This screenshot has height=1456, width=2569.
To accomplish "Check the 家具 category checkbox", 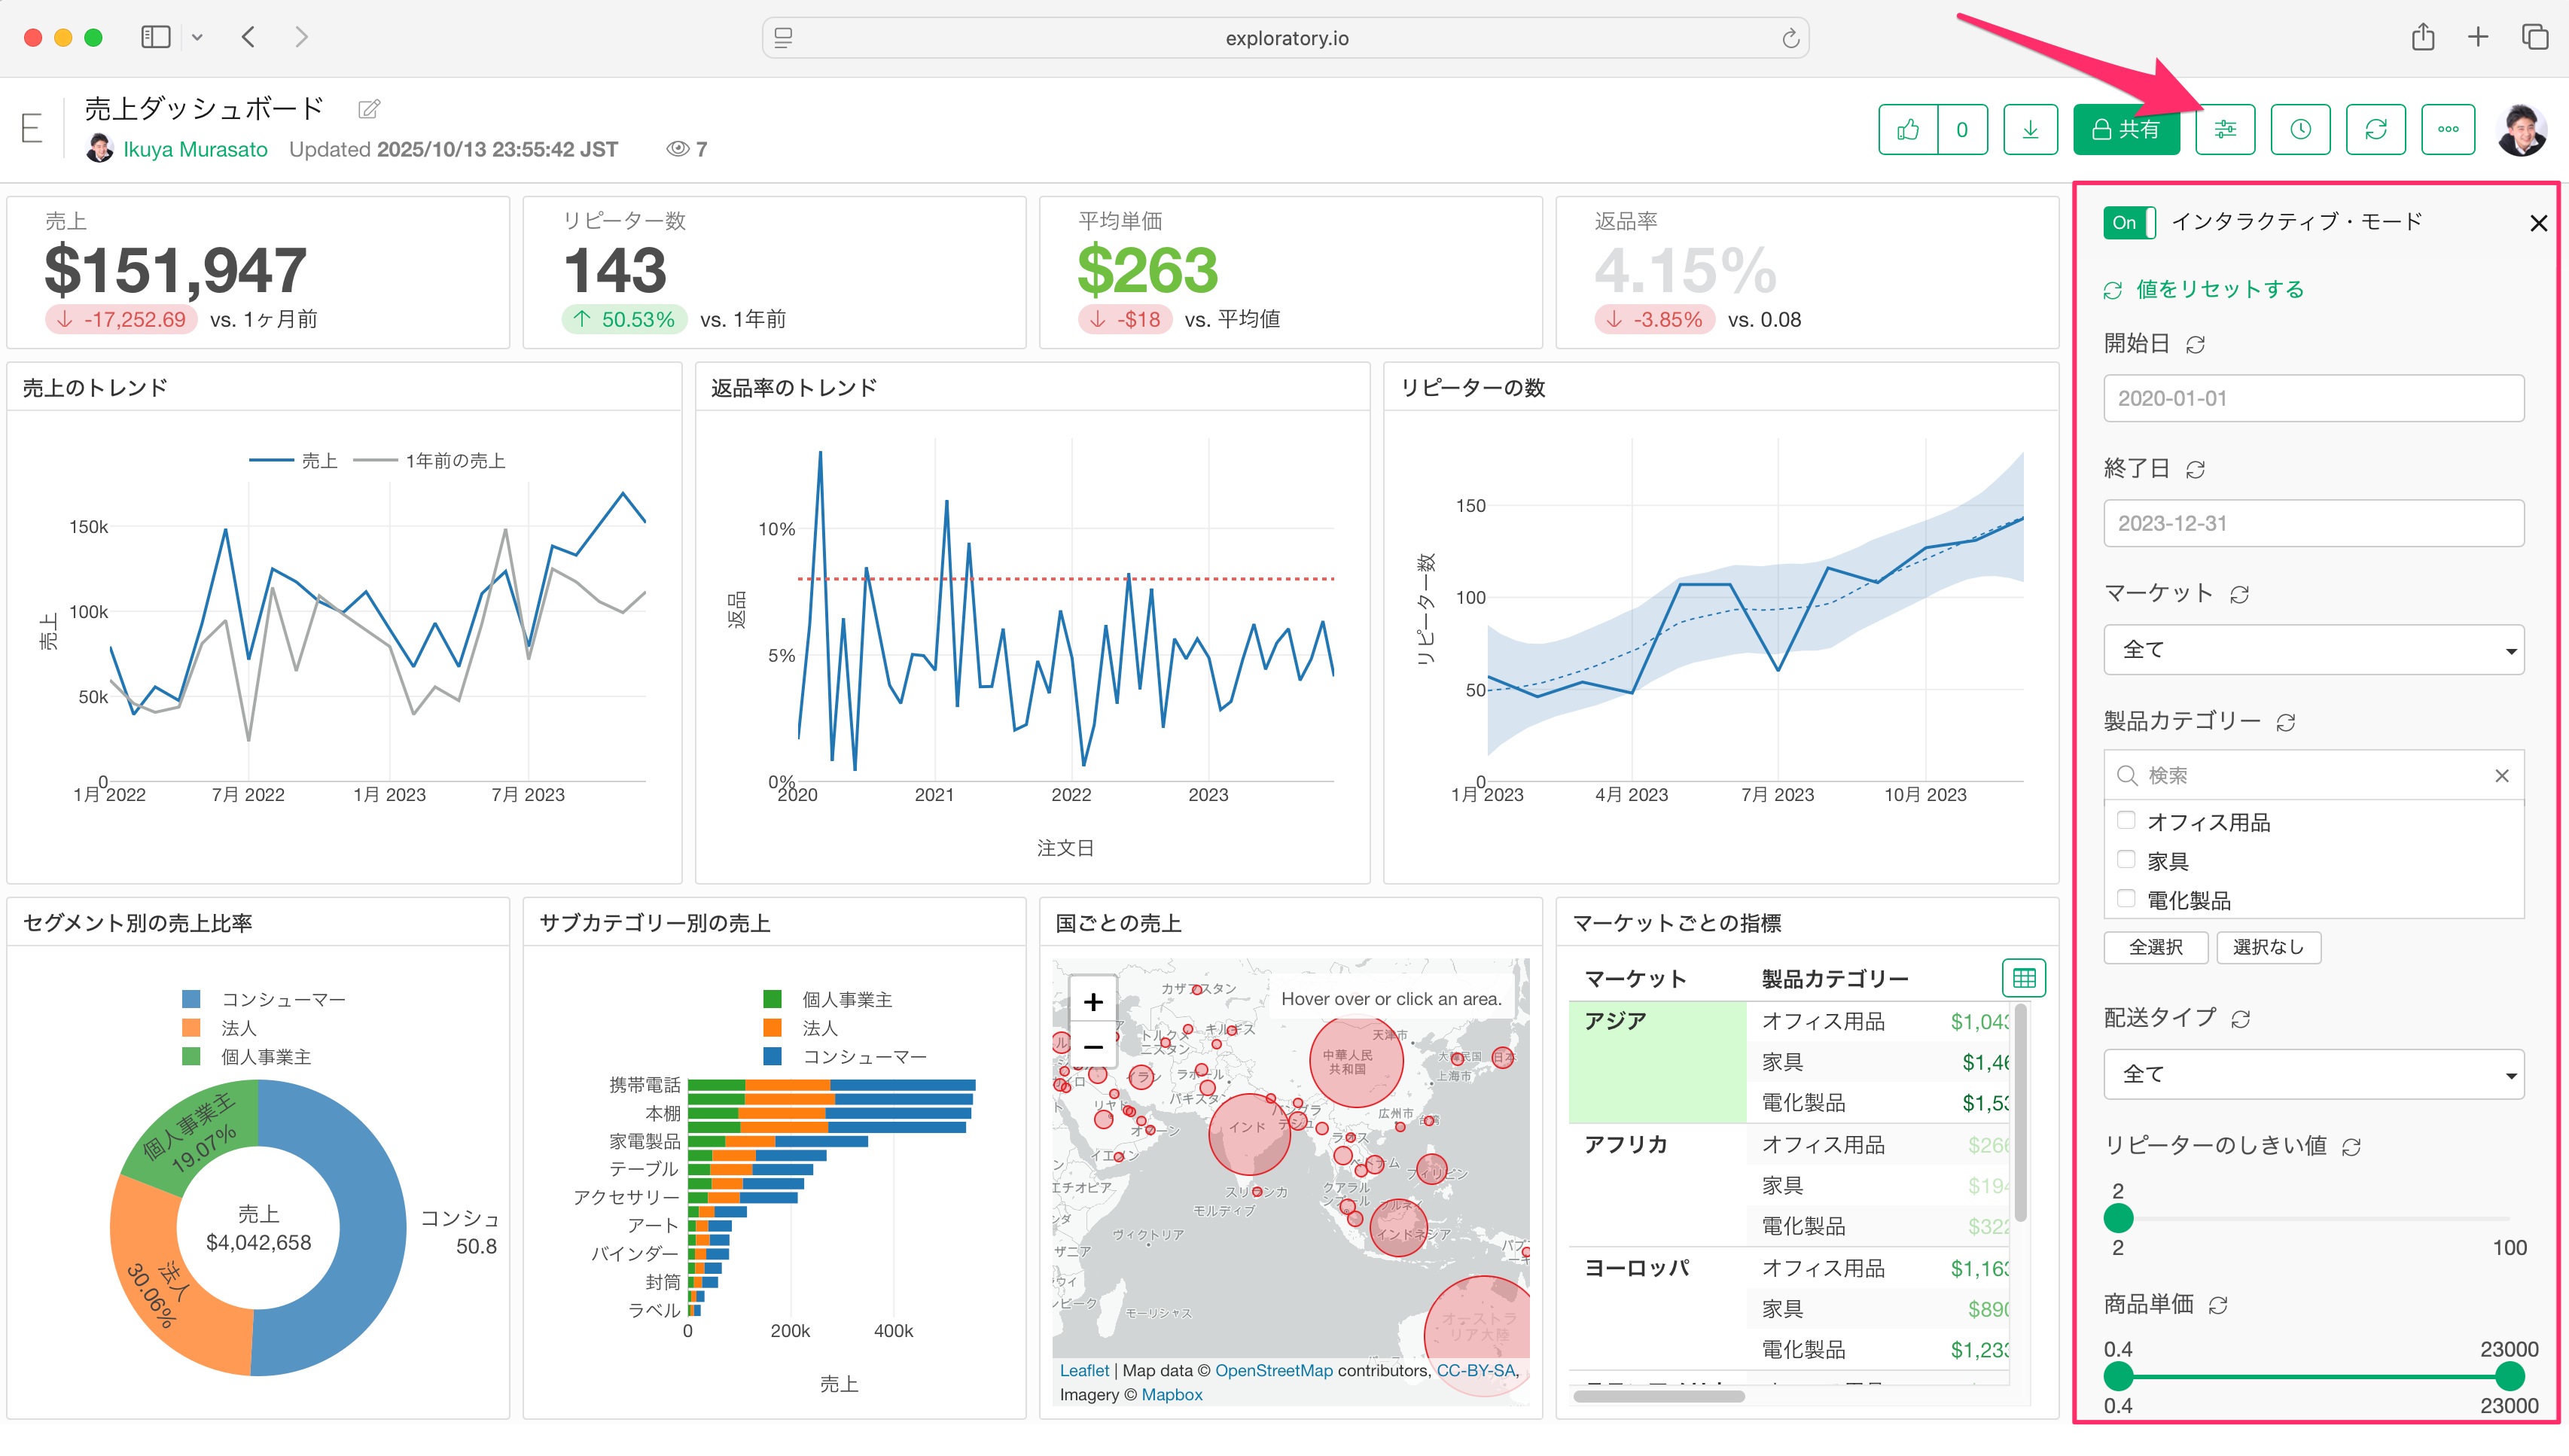I will (2126, 860).
